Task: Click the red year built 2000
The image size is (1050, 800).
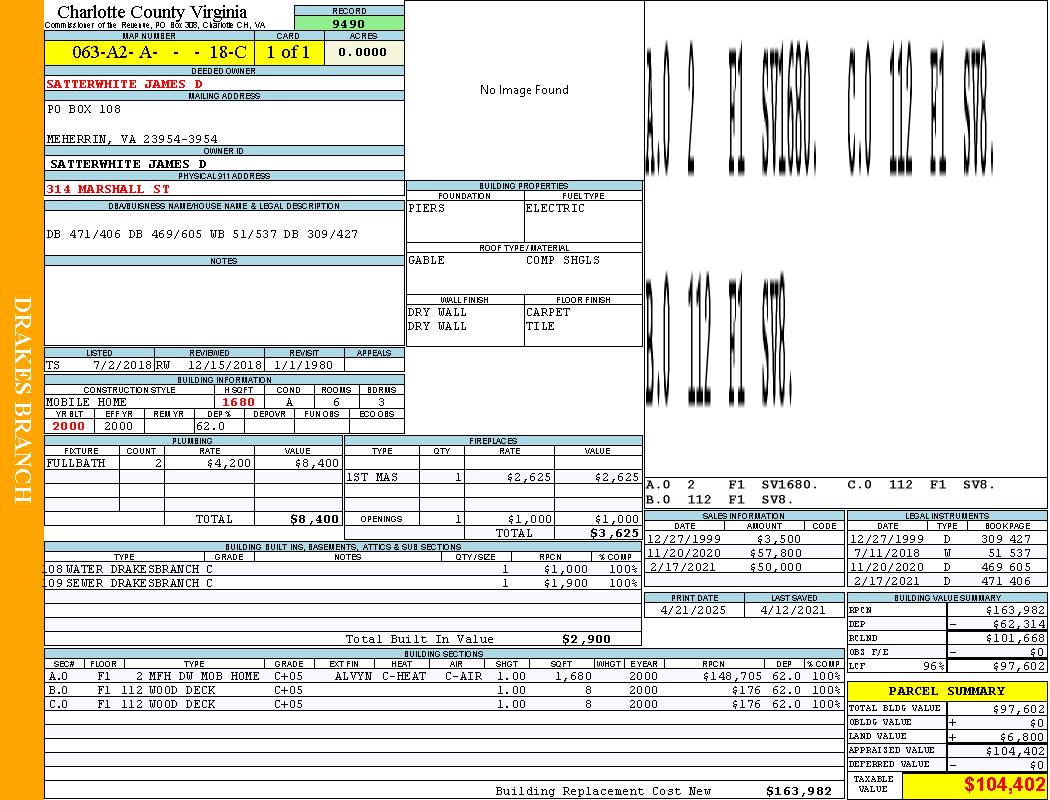Action: 69,426
